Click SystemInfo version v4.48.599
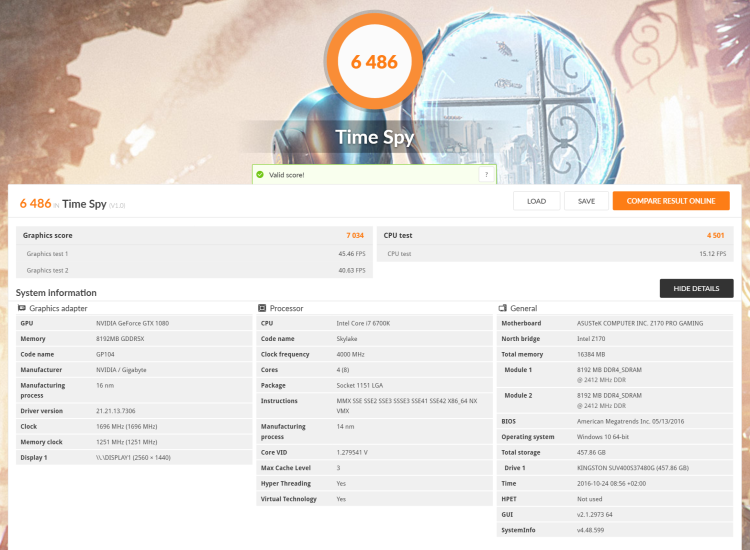Viewport: 750px width, 550px height. tap(590, 530)
